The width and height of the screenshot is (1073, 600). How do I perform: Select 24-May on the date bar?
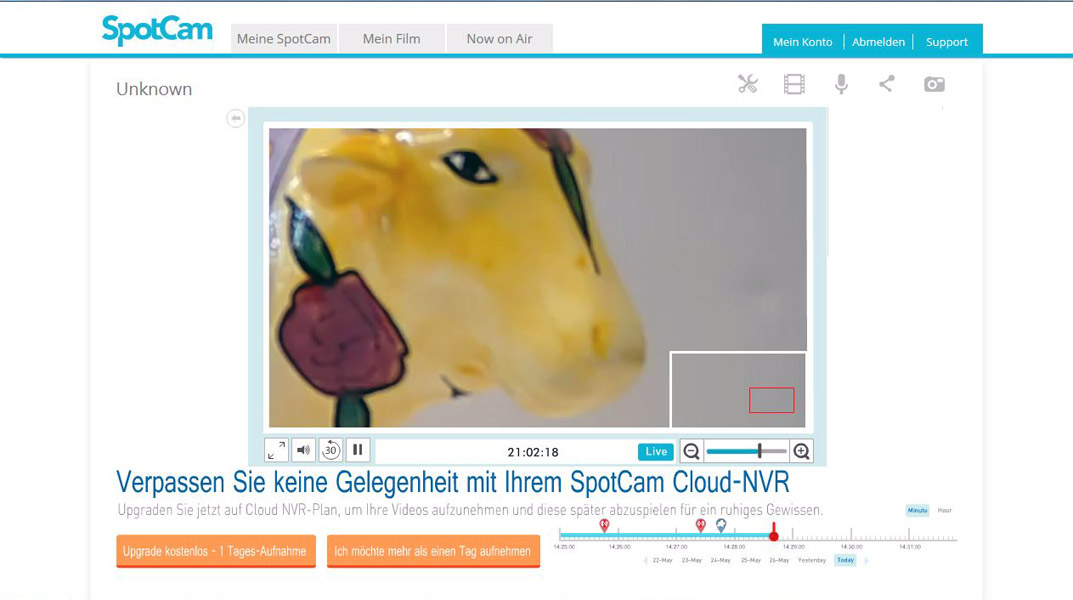[721, 560]
